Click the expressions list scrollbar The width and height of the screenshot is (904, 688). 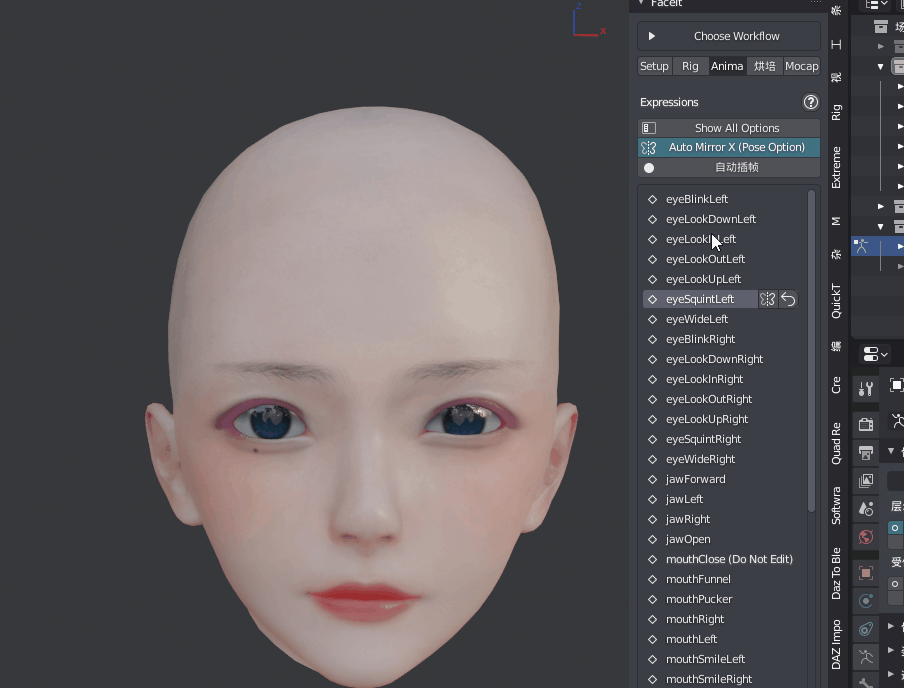coord(811,351)
